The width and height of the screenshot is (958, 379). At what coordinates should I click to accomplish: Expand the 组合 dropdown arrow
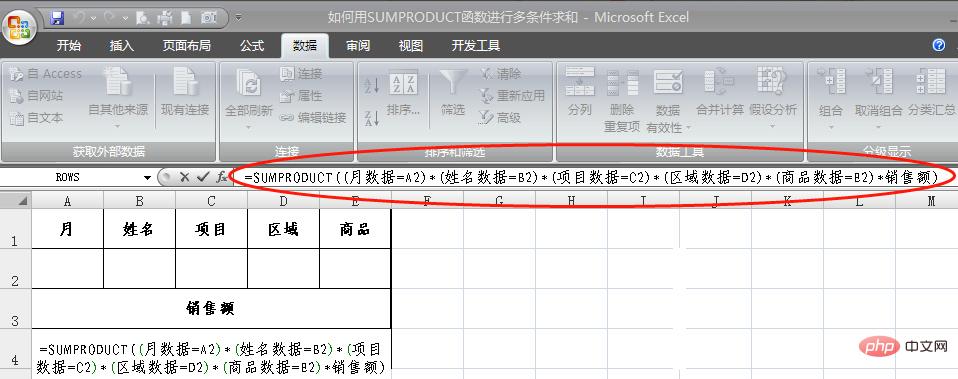click(831, 128)
